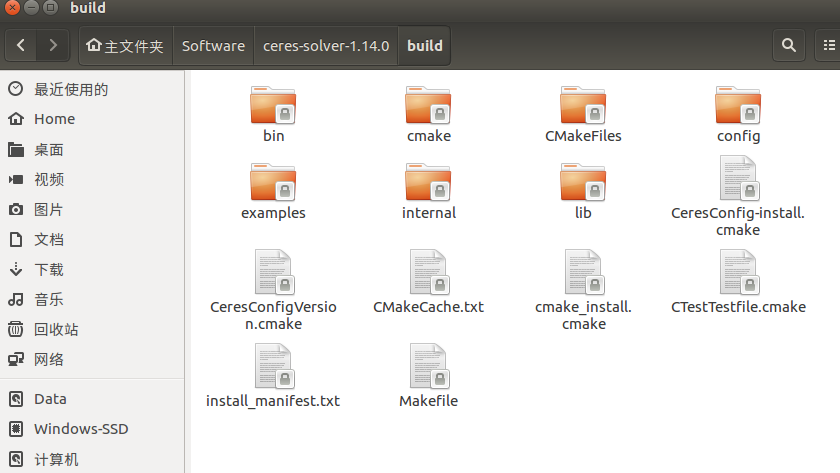Viewport: 840px width, 473px height.
Task: Select the CTestTestfile.cmake file icon
Action: [739, 272]
